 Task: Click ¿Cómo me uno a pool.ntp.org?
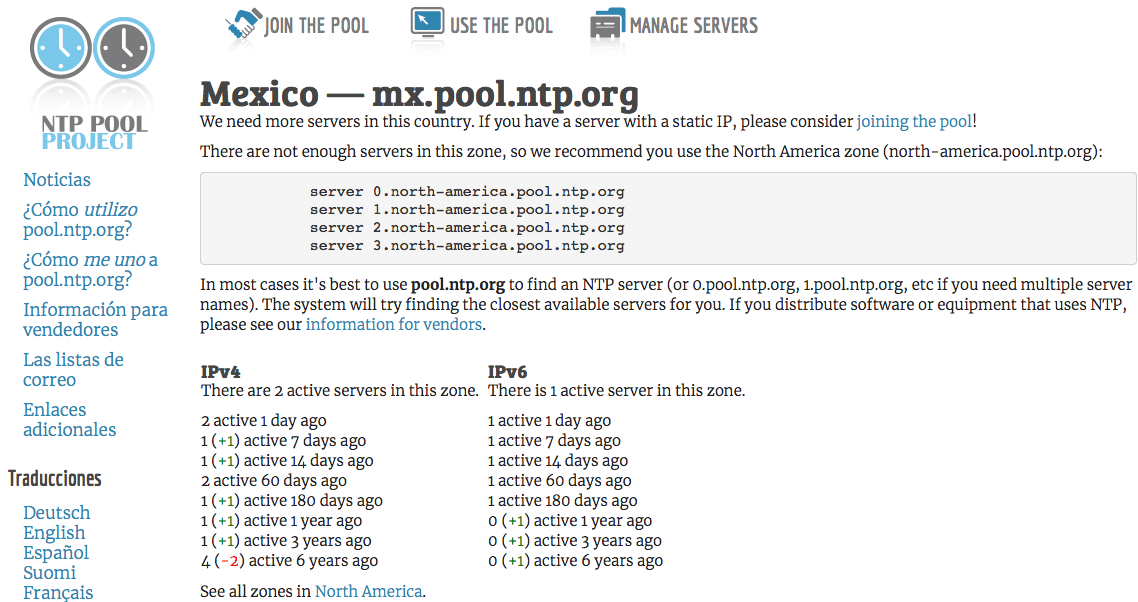click(x=89, y=269)
